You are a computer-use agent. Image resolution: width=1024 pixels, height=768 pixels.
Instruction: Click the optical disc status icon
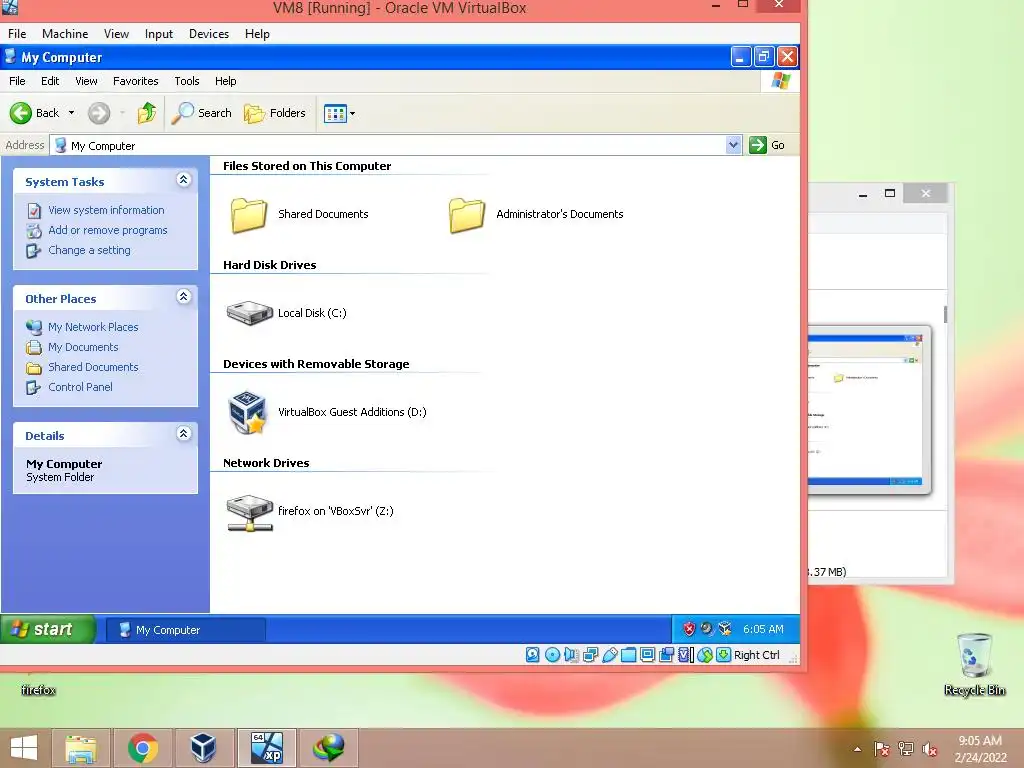pos(552,655)
